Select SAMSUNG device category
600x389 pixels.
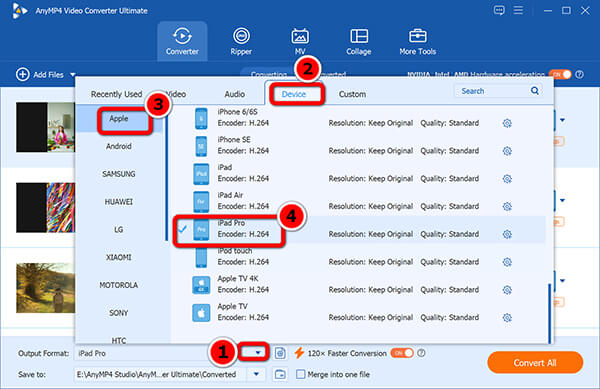pyautogui.click(x=119, y=174)
